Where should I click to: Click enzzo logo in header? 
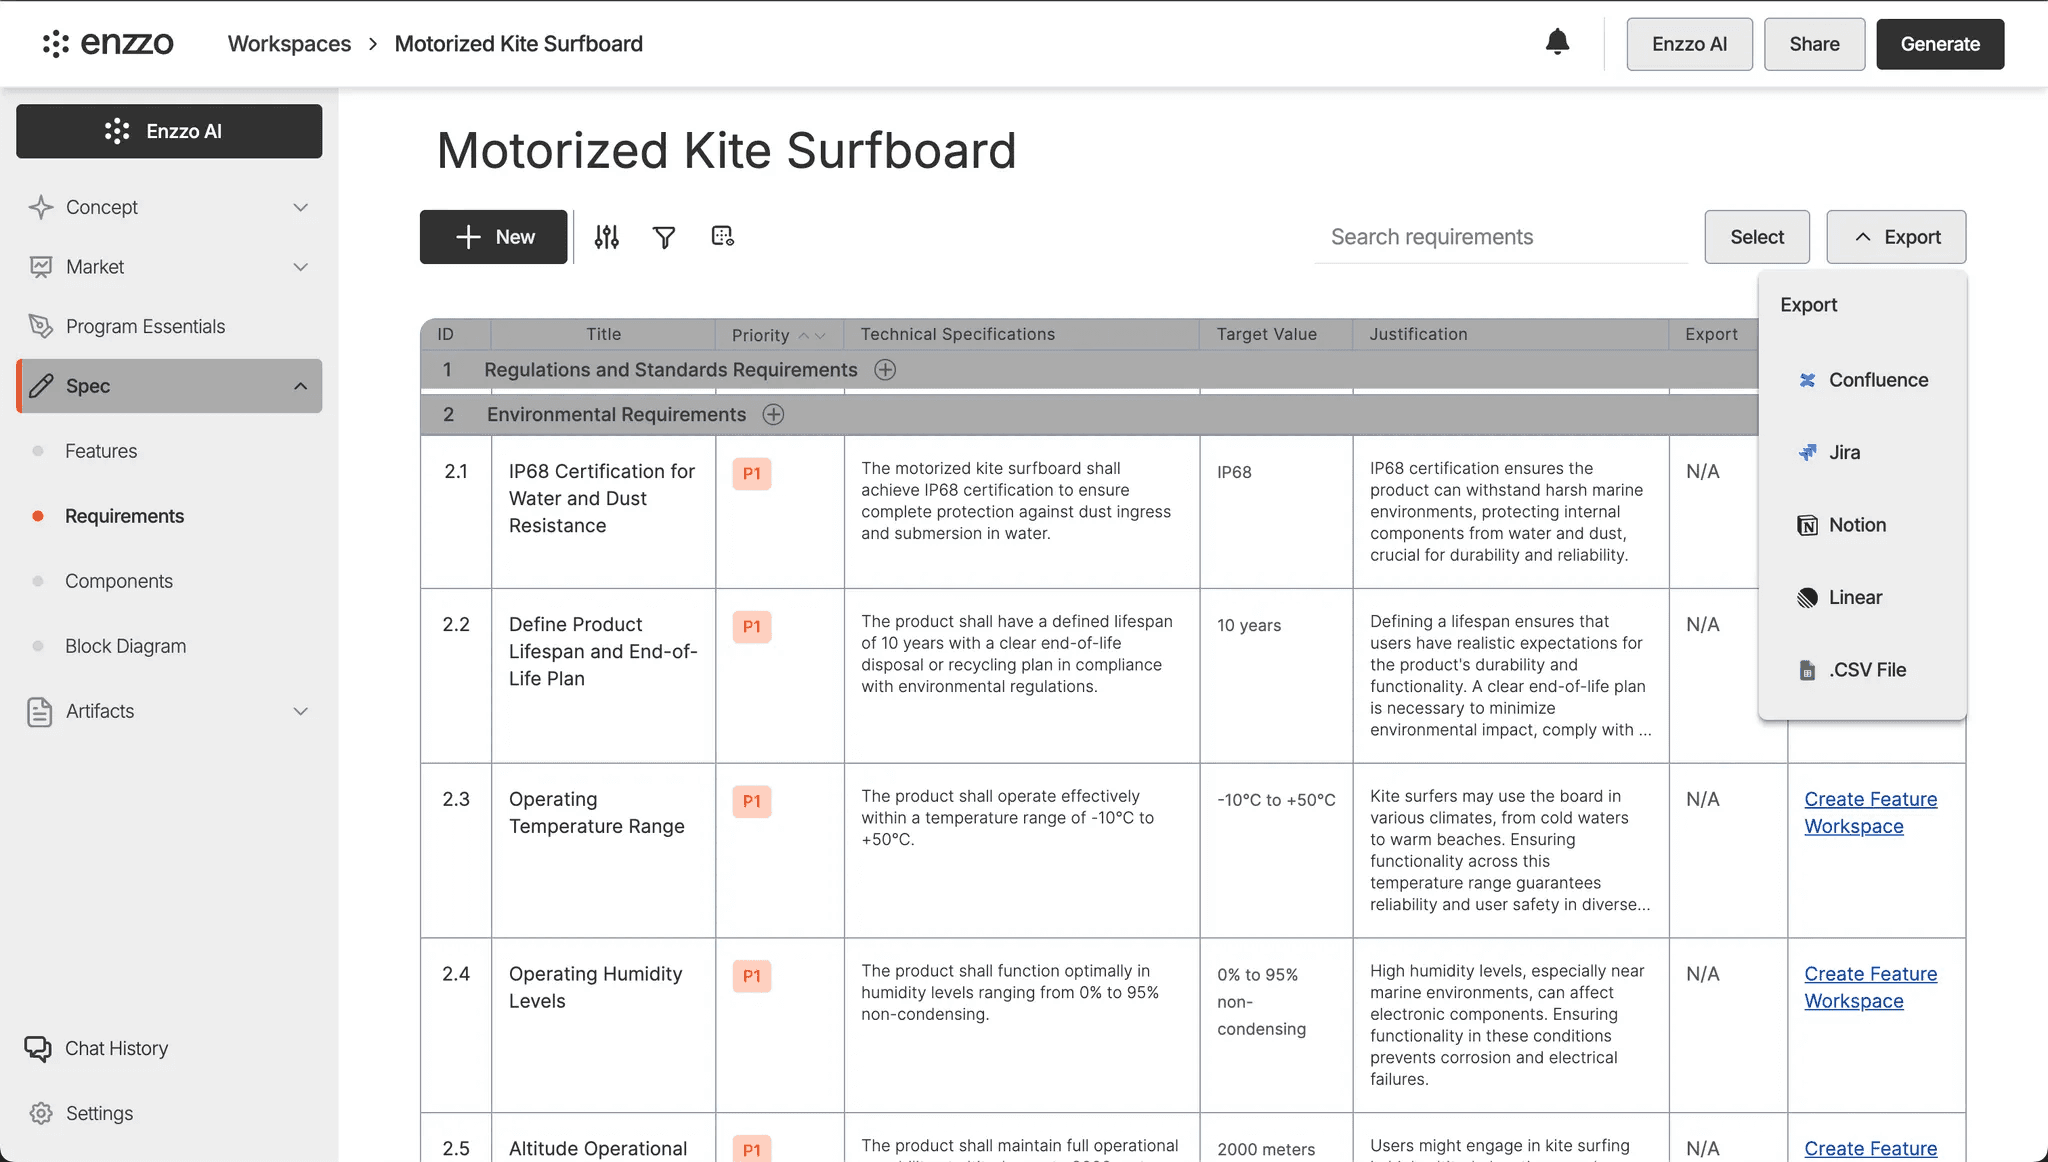click(108, 44)
